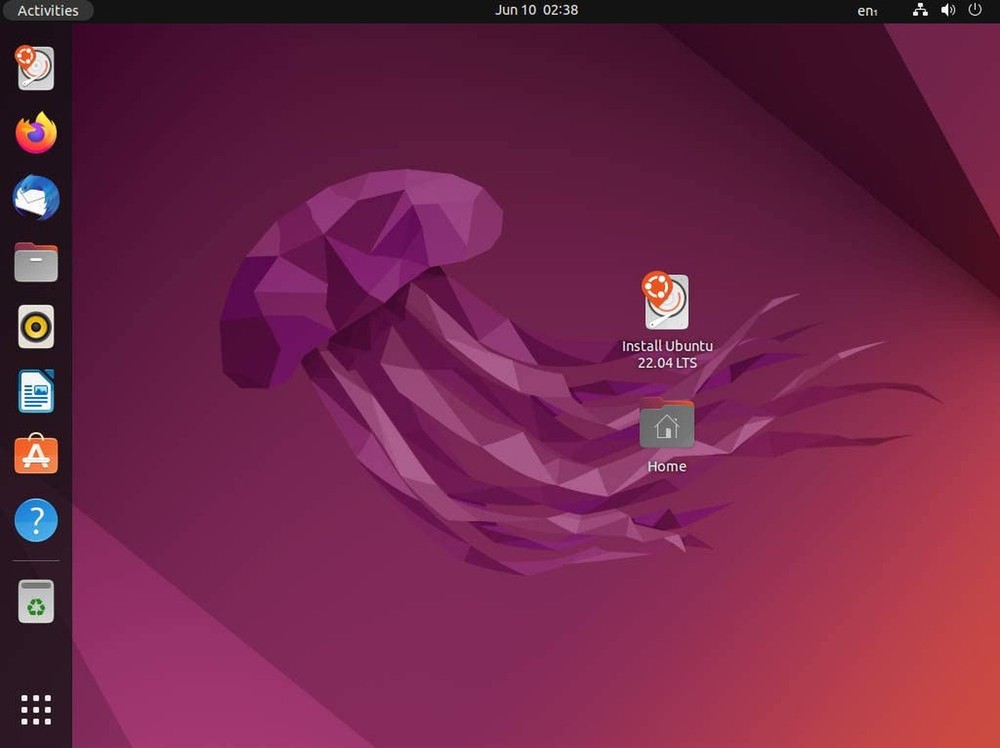Open the en1 keyboard layout menu

tap(866, 10)
